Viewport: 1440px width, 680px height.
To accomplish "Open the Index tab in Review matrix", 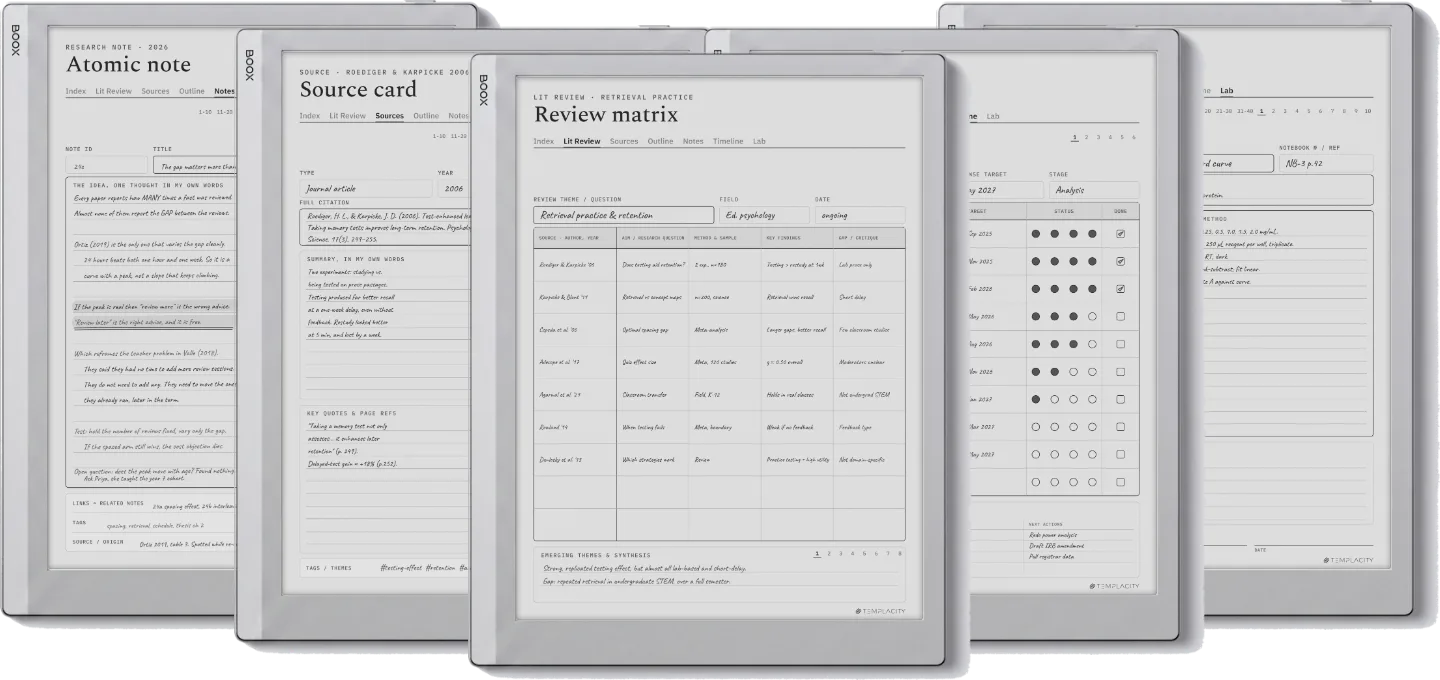I will click(543, 141).
